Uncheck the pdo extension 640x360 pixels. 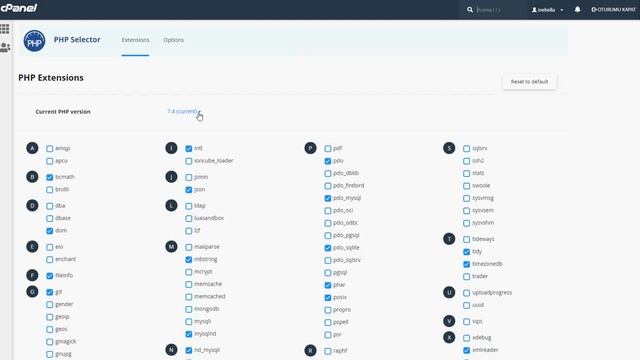click(328, 161)
